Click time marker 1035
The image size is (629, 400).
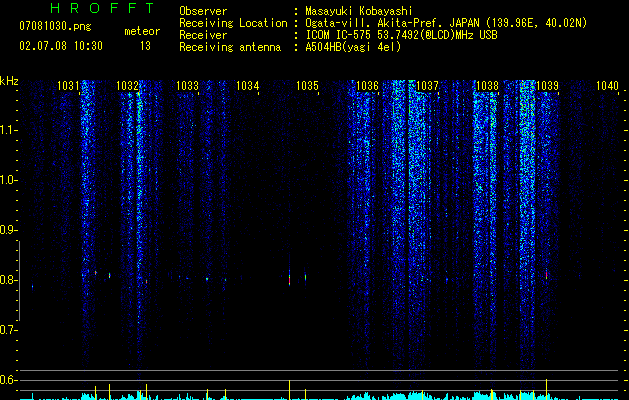coord(307,86)
